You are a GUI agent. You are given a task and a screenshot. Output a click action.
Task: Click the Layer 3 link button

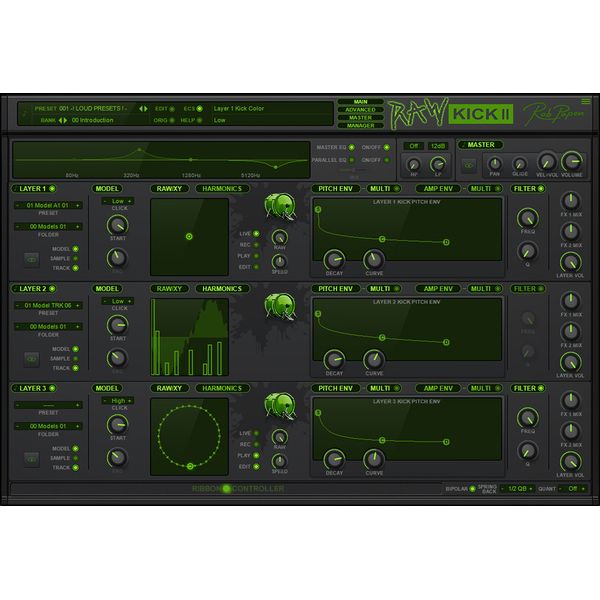pyautogui.click(x=31, y=459)
